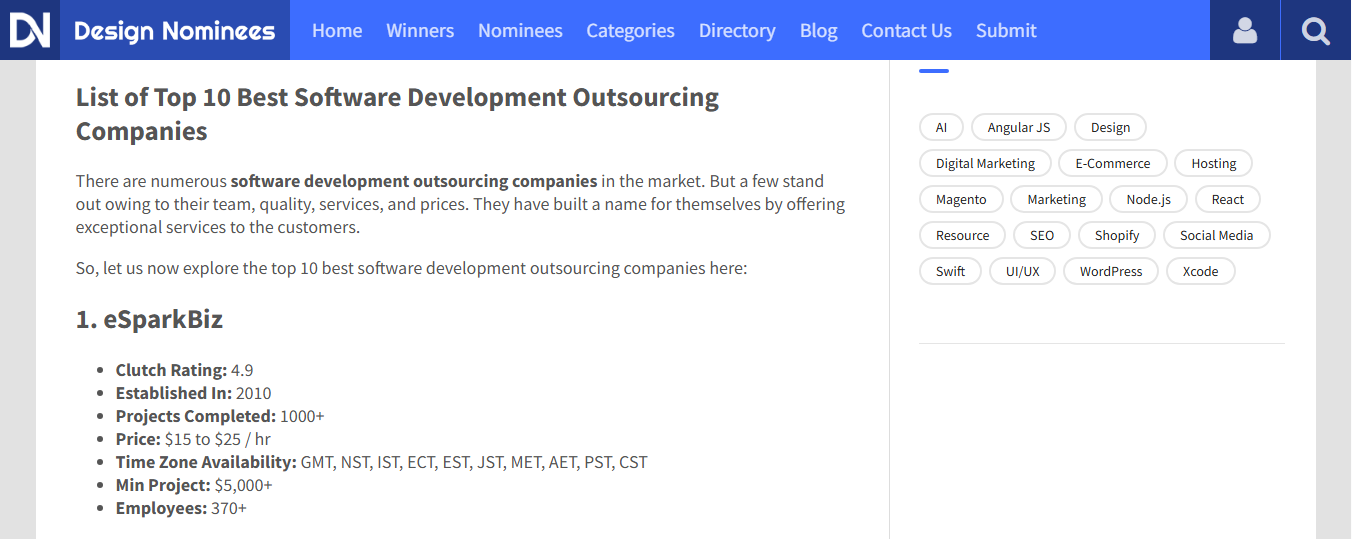The height and width of the screenshot is (539, 1352).
Task: Select the Node.js tag
Action: (1148, 199)
